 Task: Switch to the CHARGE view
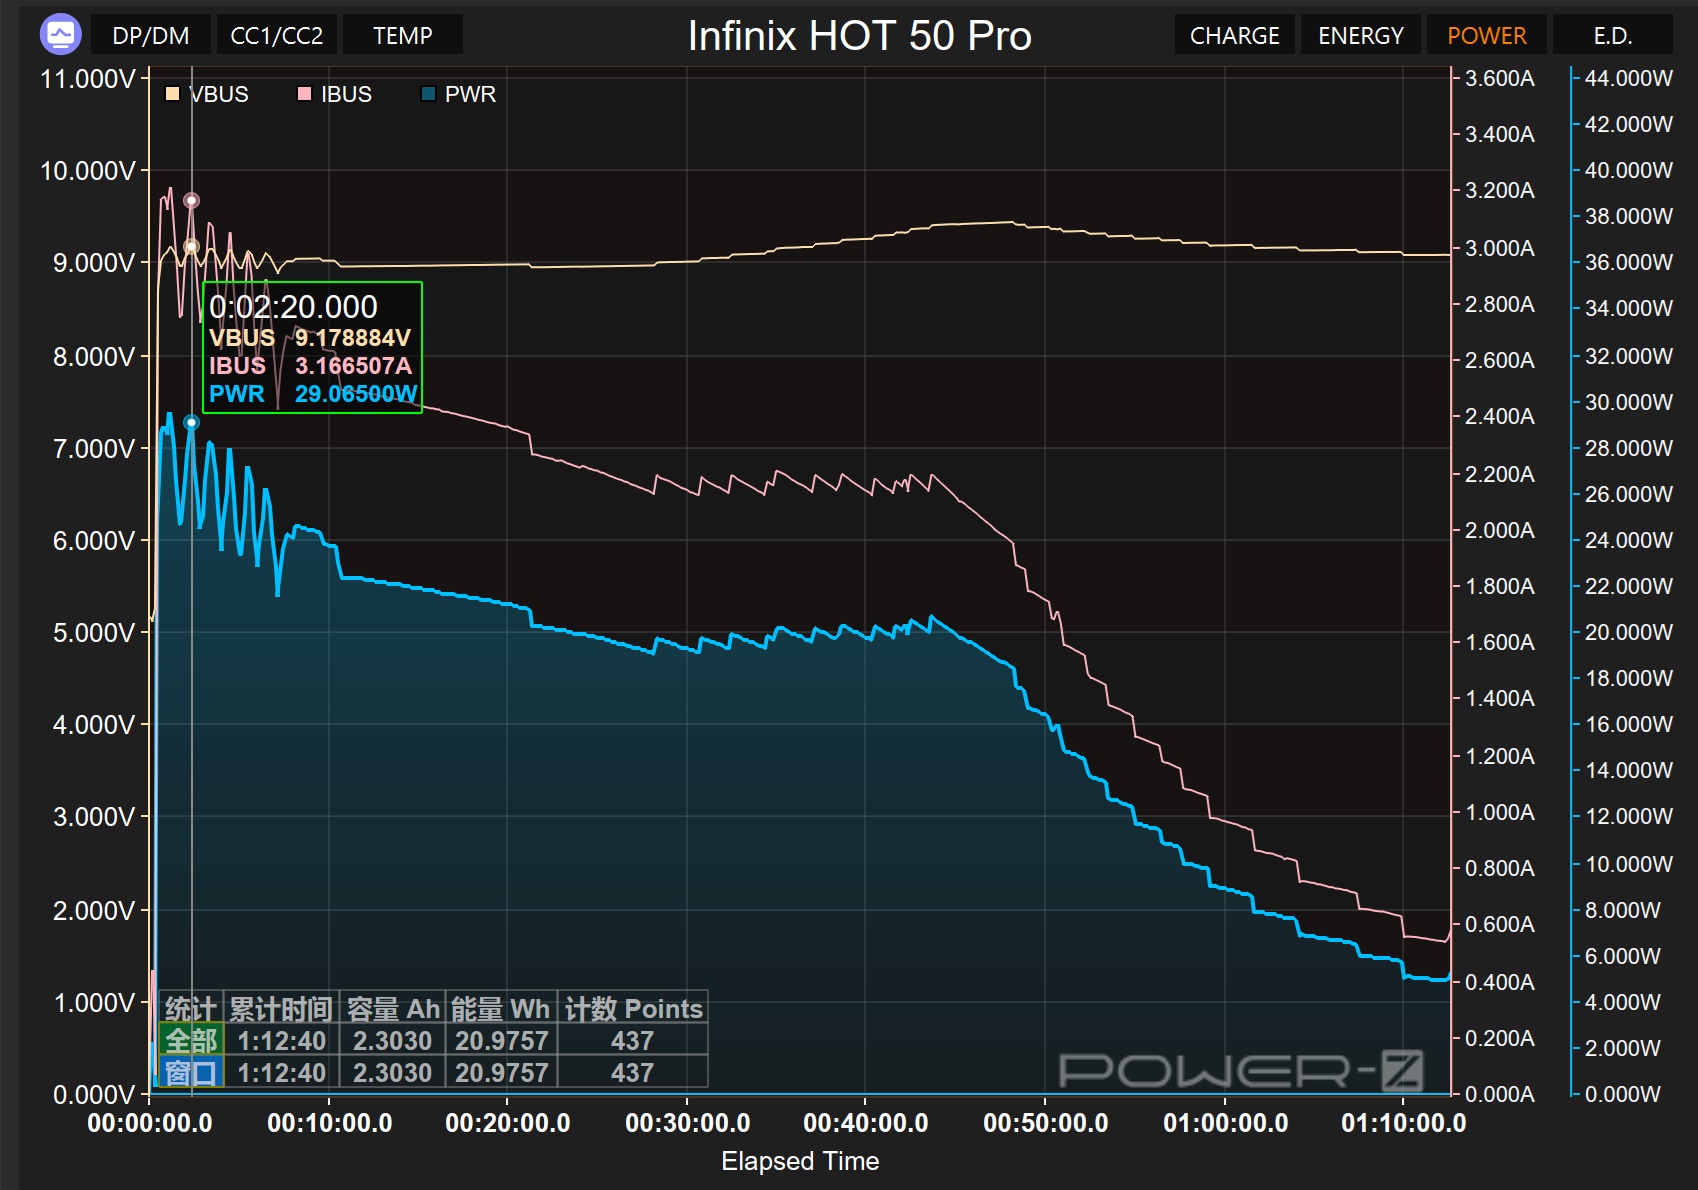click(x=1235, y=35)
